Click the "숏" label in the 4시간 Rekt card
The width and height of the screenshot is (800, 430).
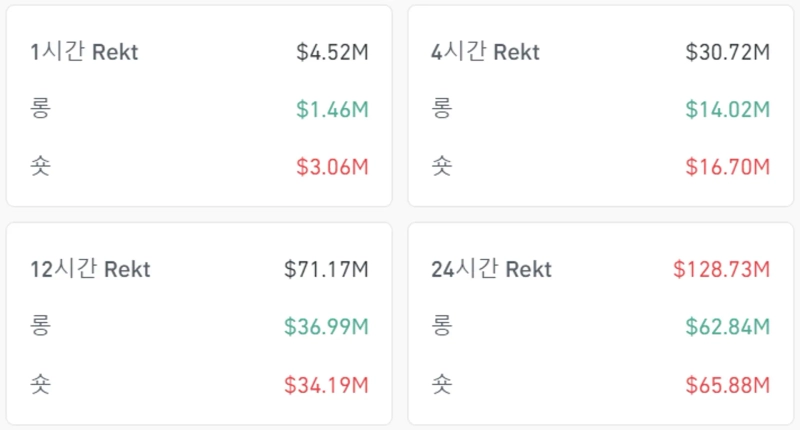441,166
